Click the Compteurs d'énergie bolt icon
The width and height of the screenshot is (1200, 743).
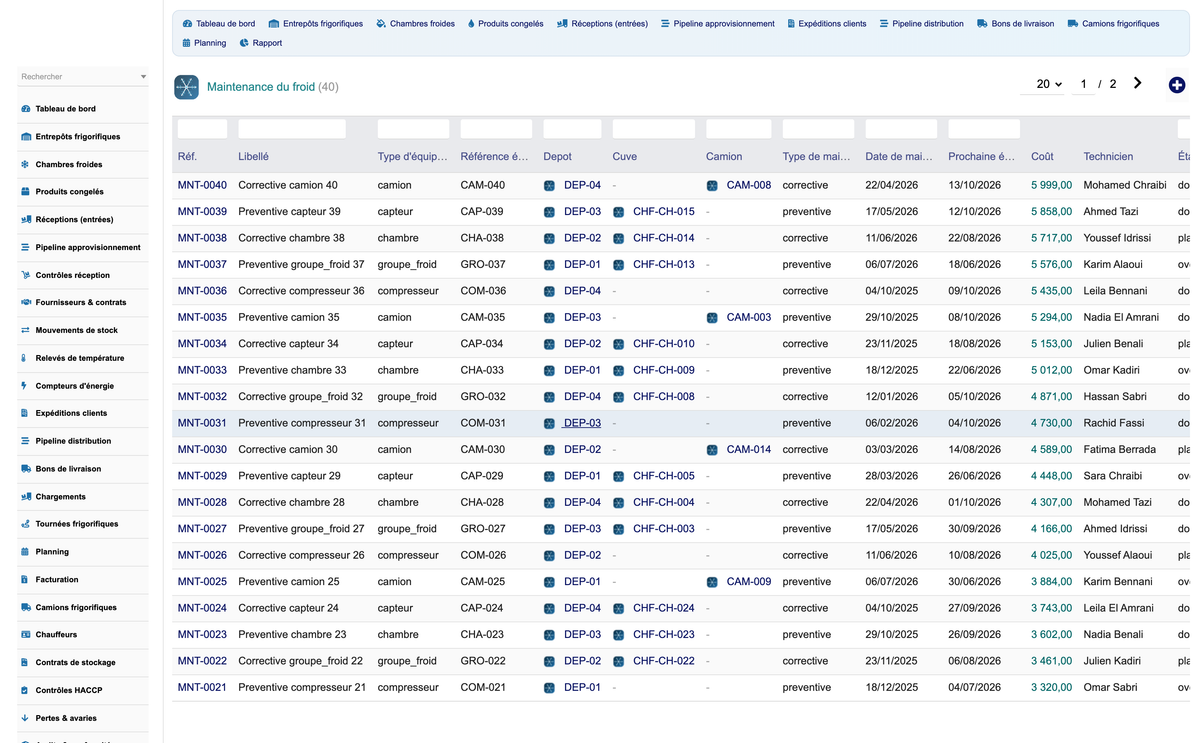click(x=25, y=385)
